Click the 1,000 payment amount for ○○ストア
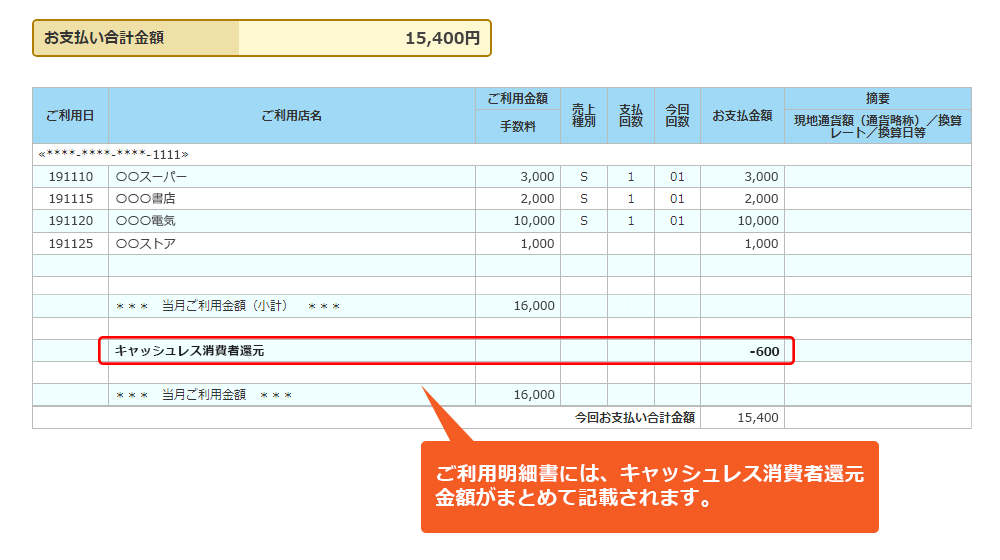Viewport: 1000px width, 560px height. pos(761,244)
